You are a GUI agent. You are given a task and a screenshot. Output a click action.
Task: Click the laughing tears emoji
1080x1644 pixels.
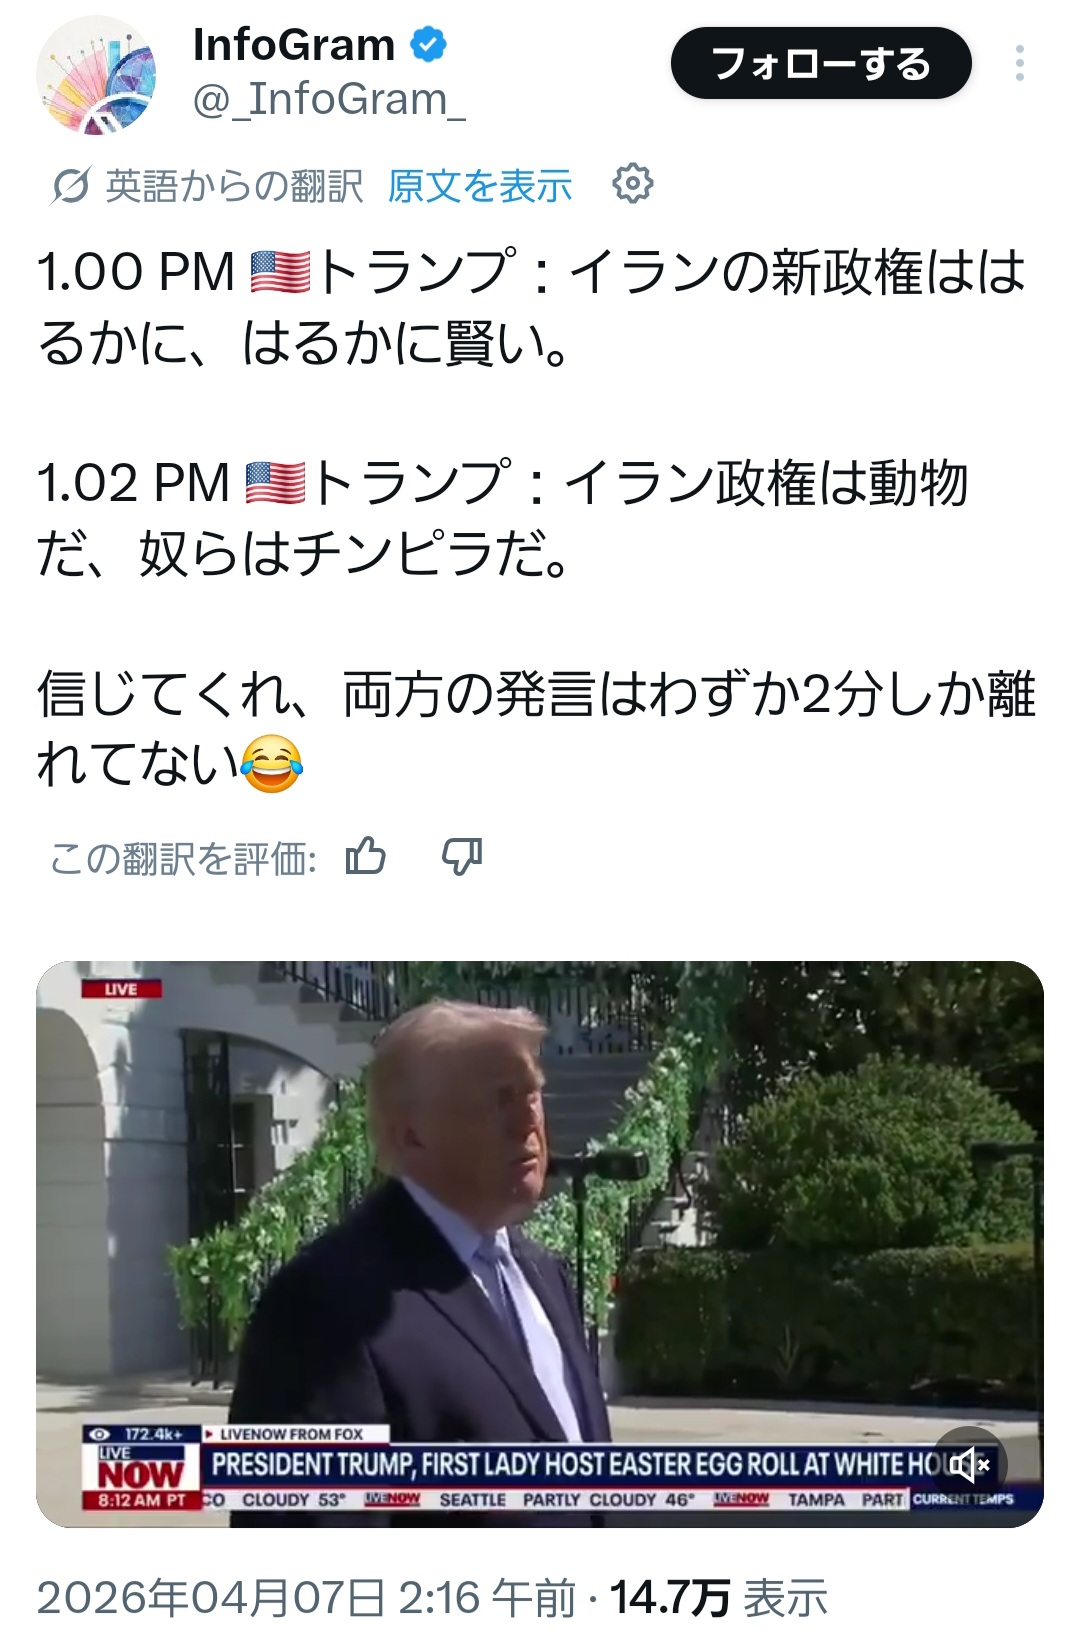click(272, 763)
